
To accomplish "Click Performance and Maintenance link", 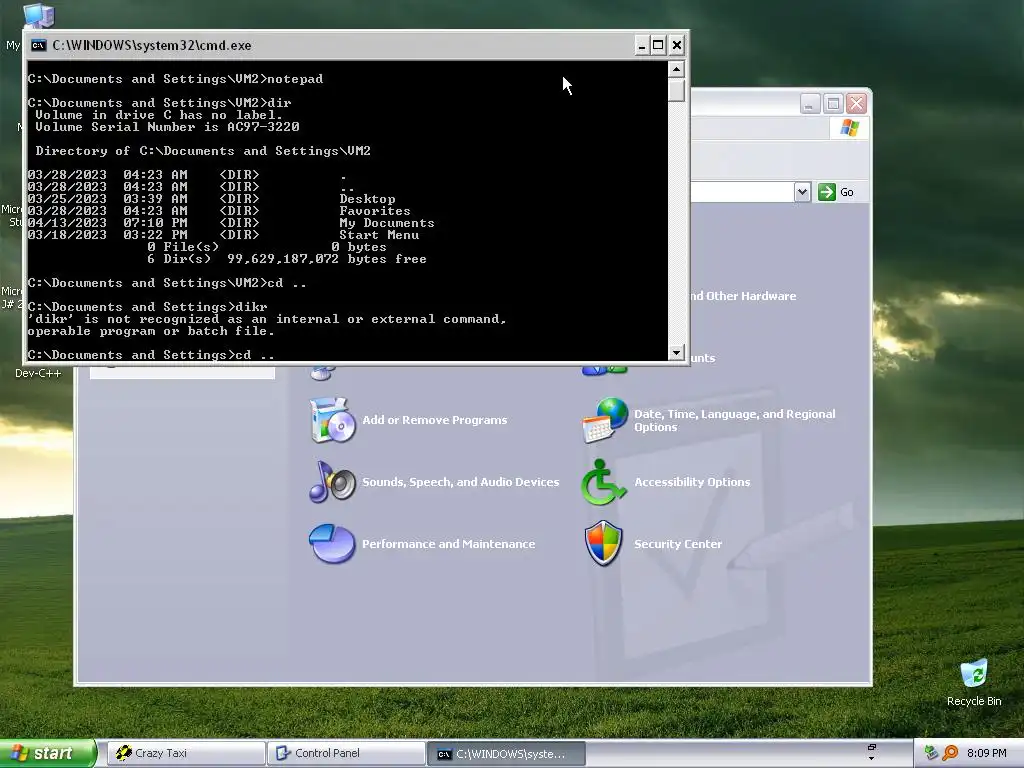I will coord(448,543).
